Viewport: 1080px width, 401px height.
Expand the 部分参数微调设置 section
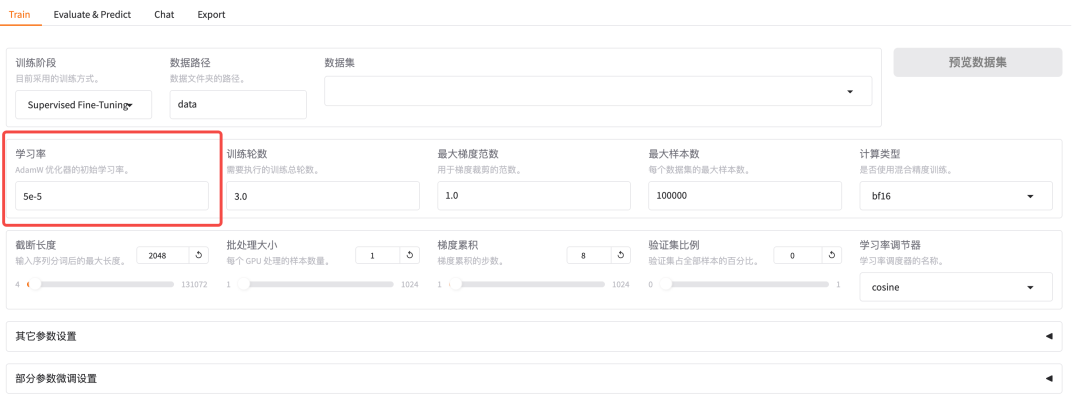534,378
